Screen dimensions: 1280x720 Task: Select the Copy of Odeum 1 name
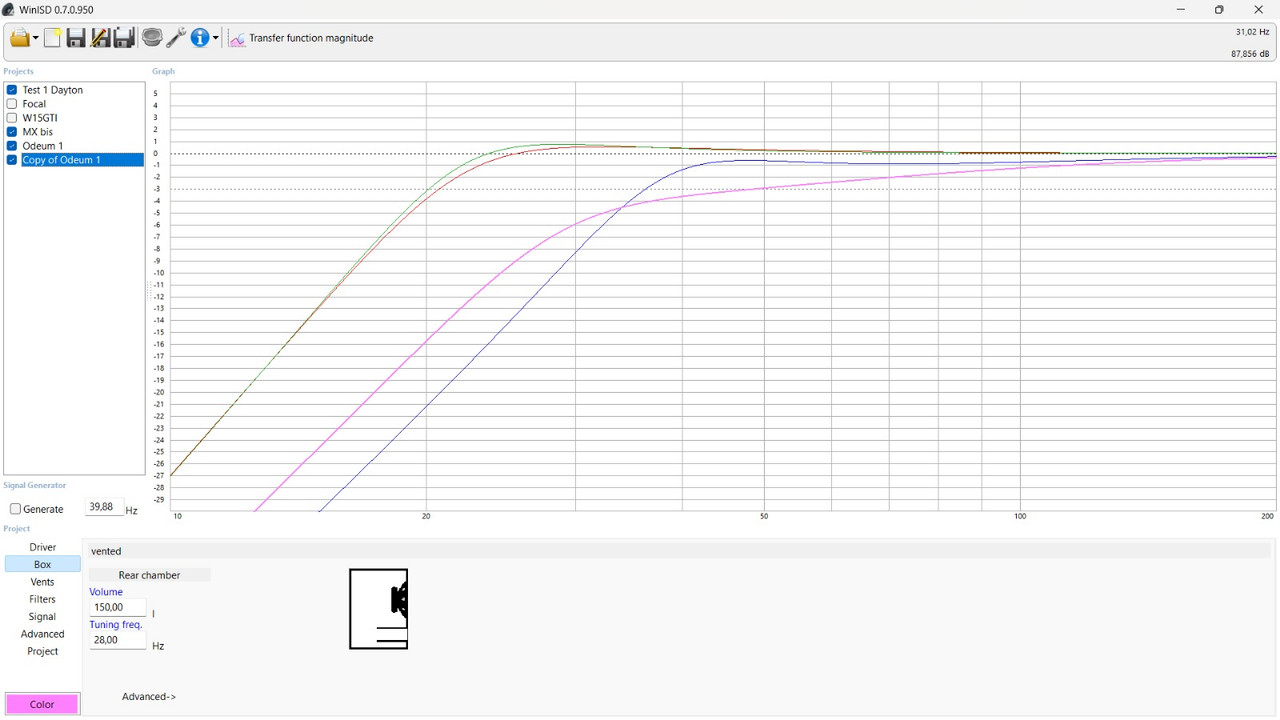[62, 160]
